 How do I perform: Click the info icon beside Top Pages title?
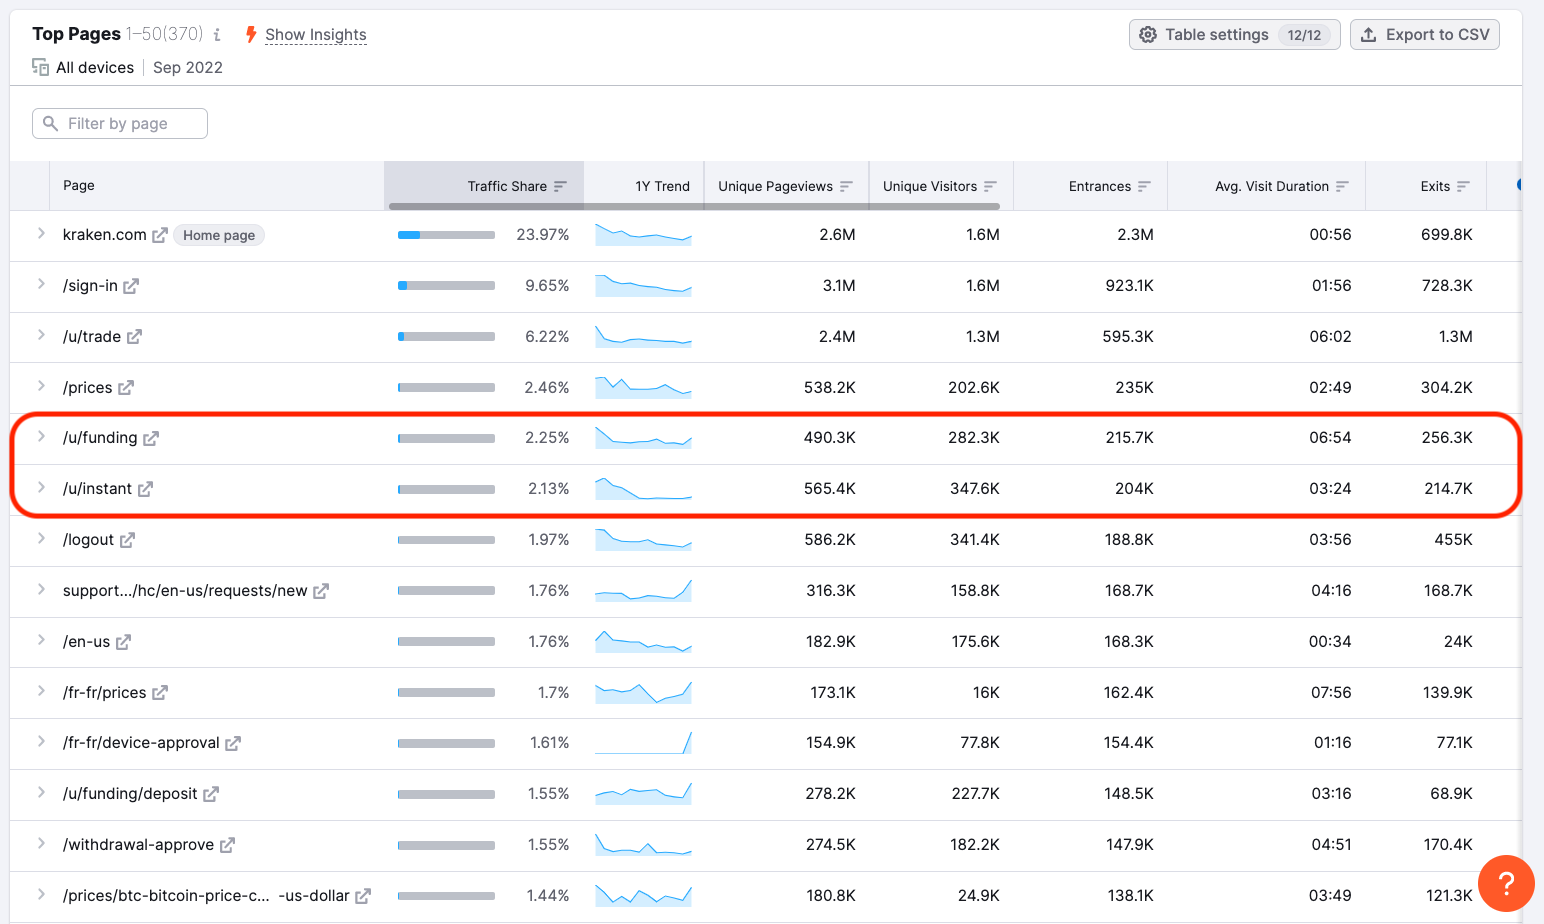pyautogui.click(x=217, y=35)
